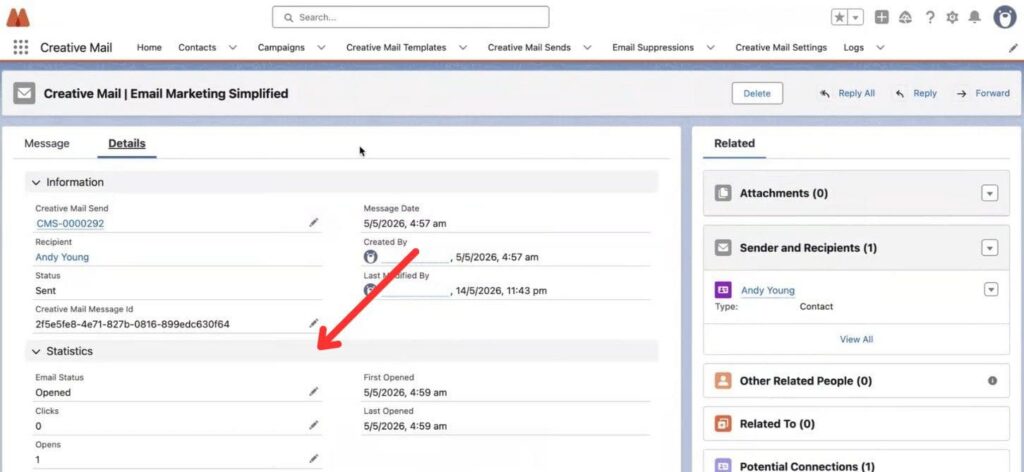1024x472 pixels.
Task: Collapse the Information section
Action: tap(36, 182)
